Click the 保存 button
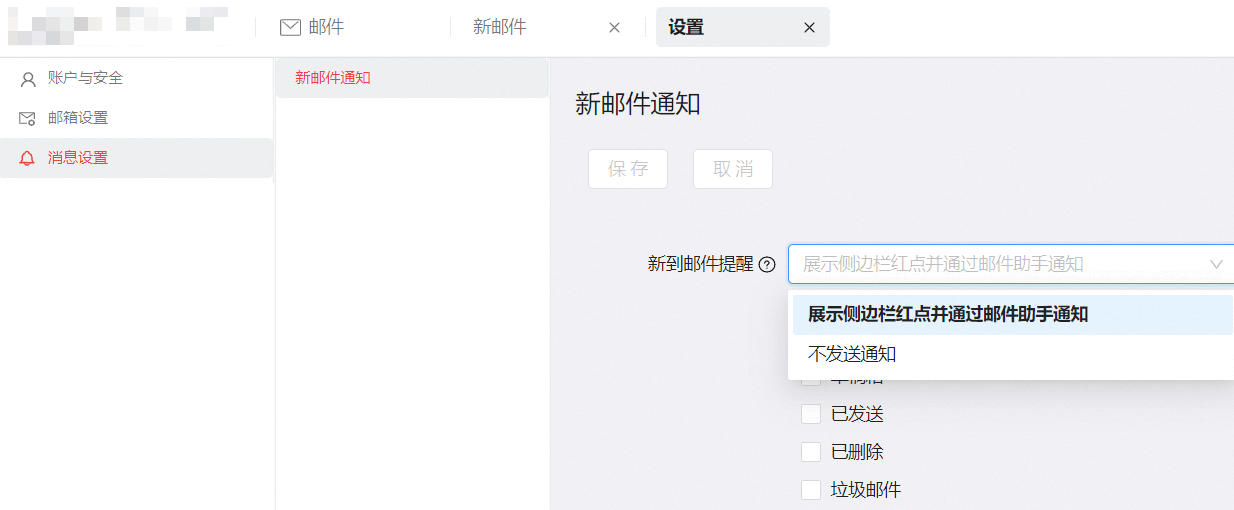This screenshot has height=510, width=1234. tap(628, 169)
